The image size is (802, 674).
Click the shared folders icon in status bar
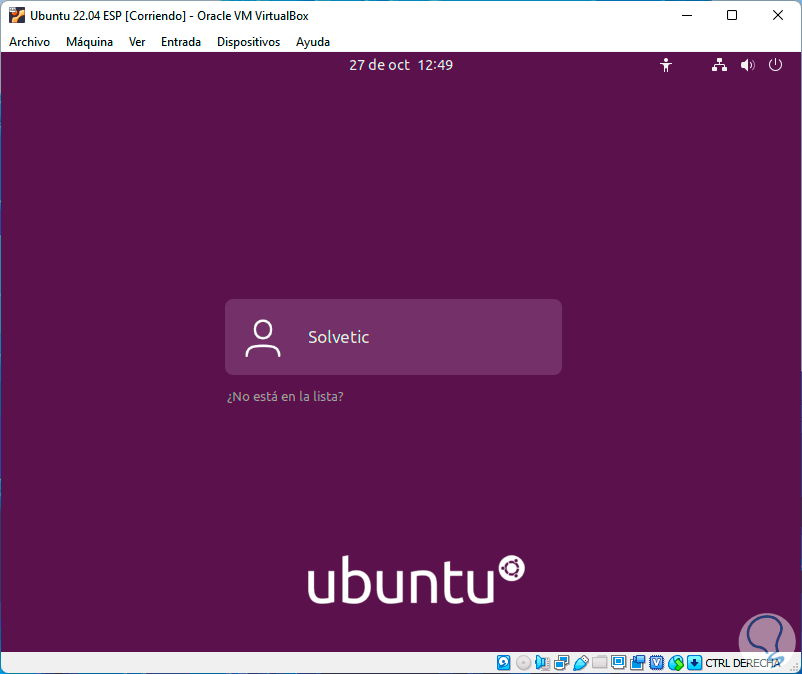[x=599, y=663]
